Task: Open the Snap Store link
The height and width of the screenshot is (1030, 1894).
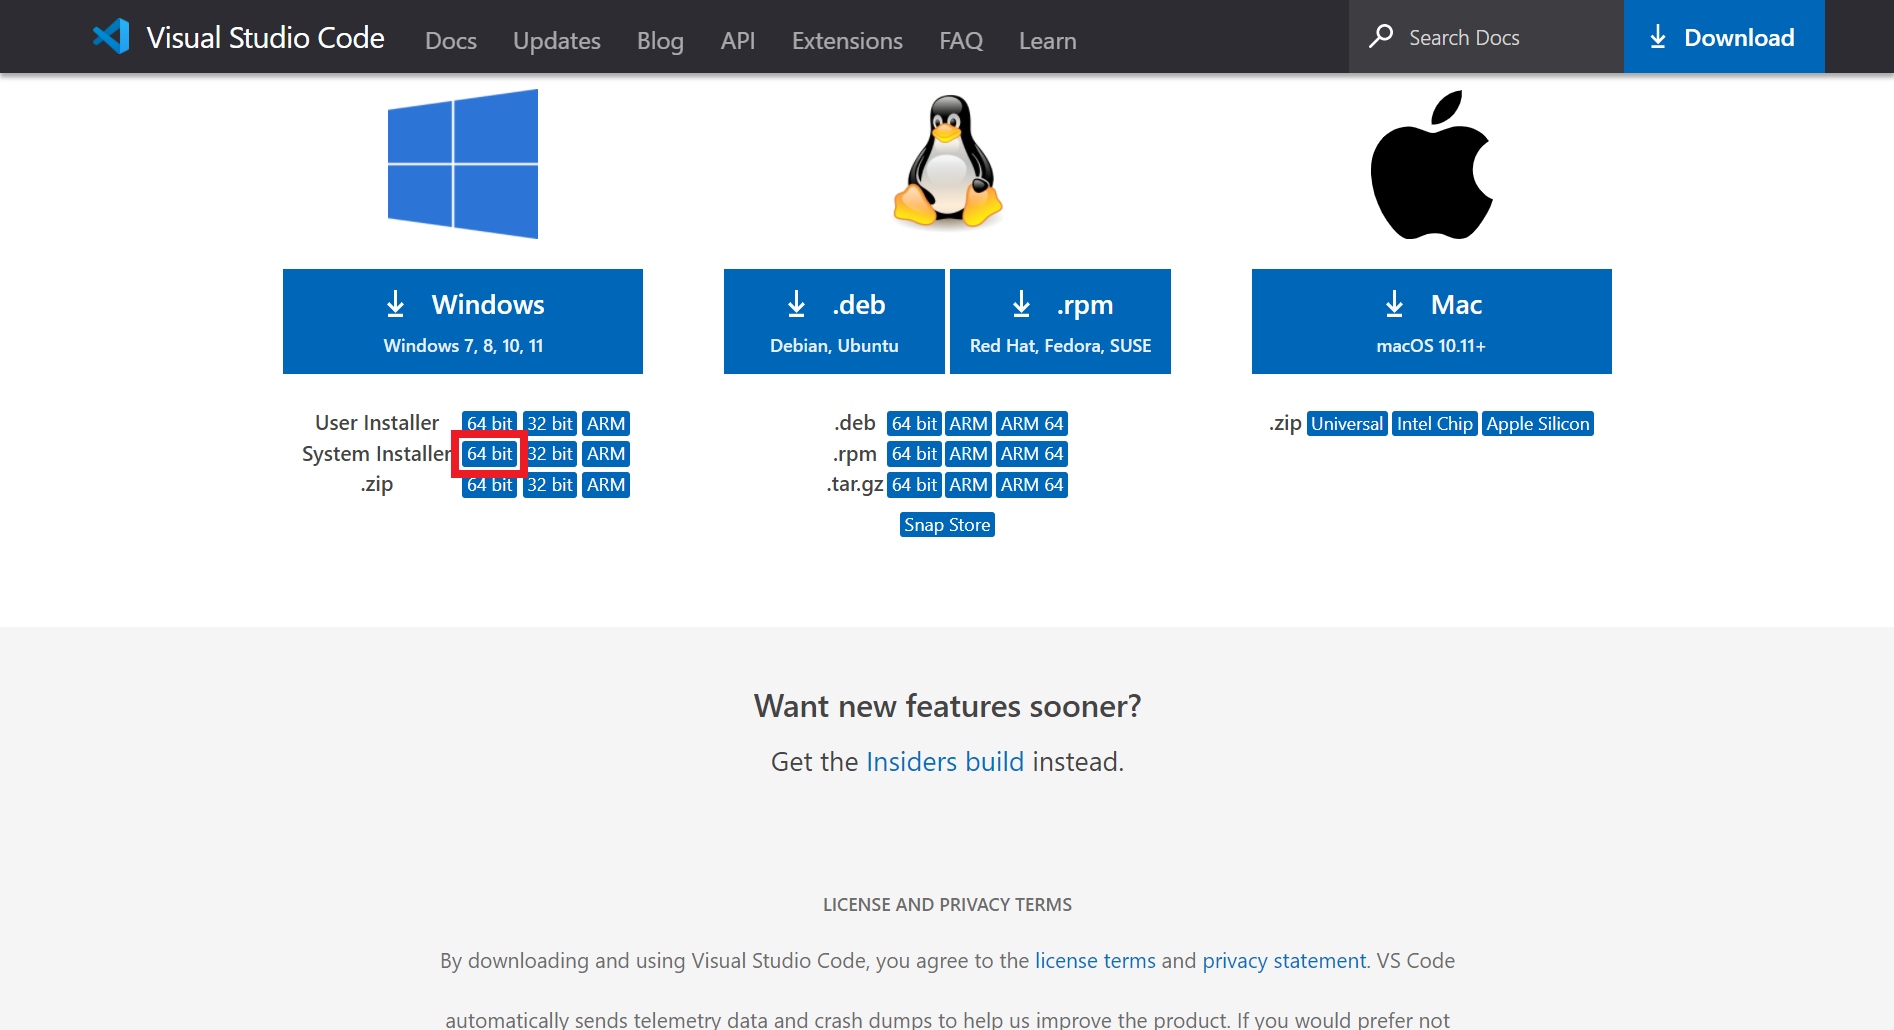Action: tap(947, 525)
